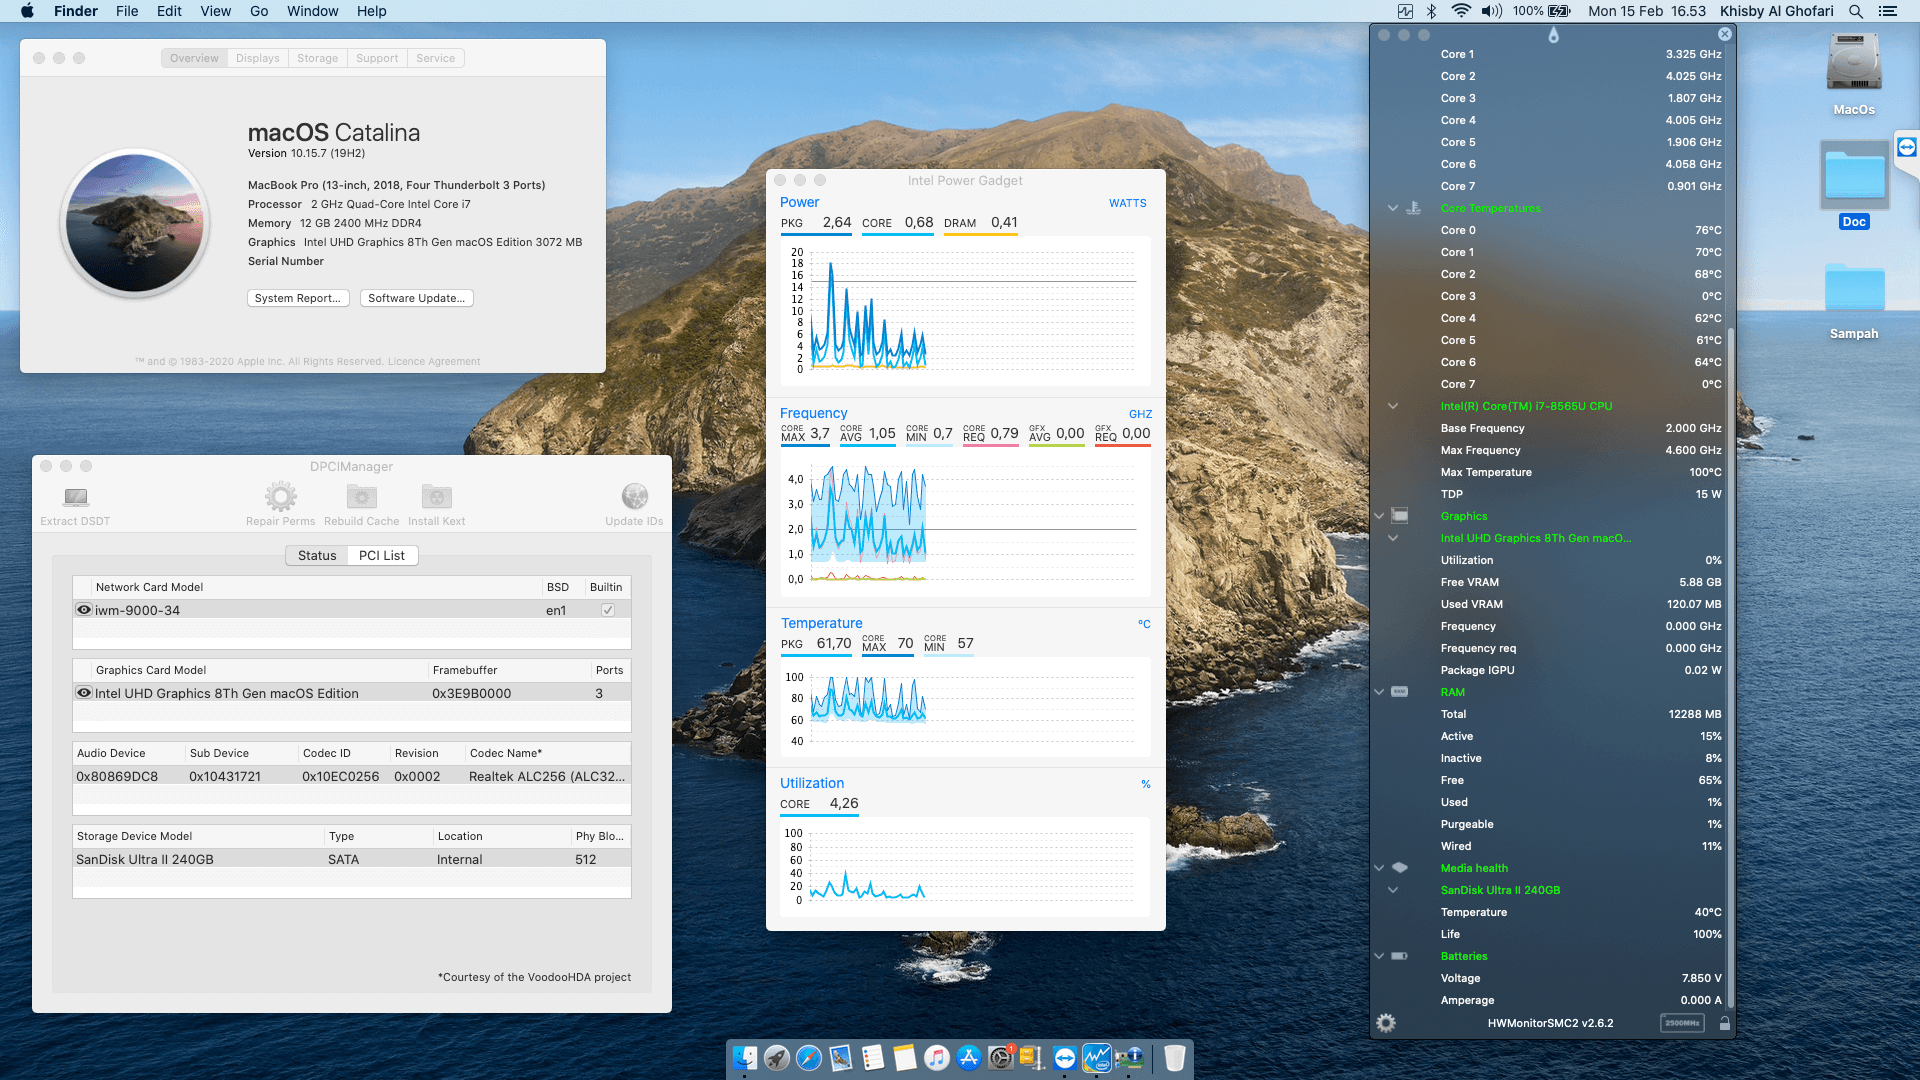
Task: Toggle eye icon beside iwm-9000-34 network card
Action: (84, 610)
